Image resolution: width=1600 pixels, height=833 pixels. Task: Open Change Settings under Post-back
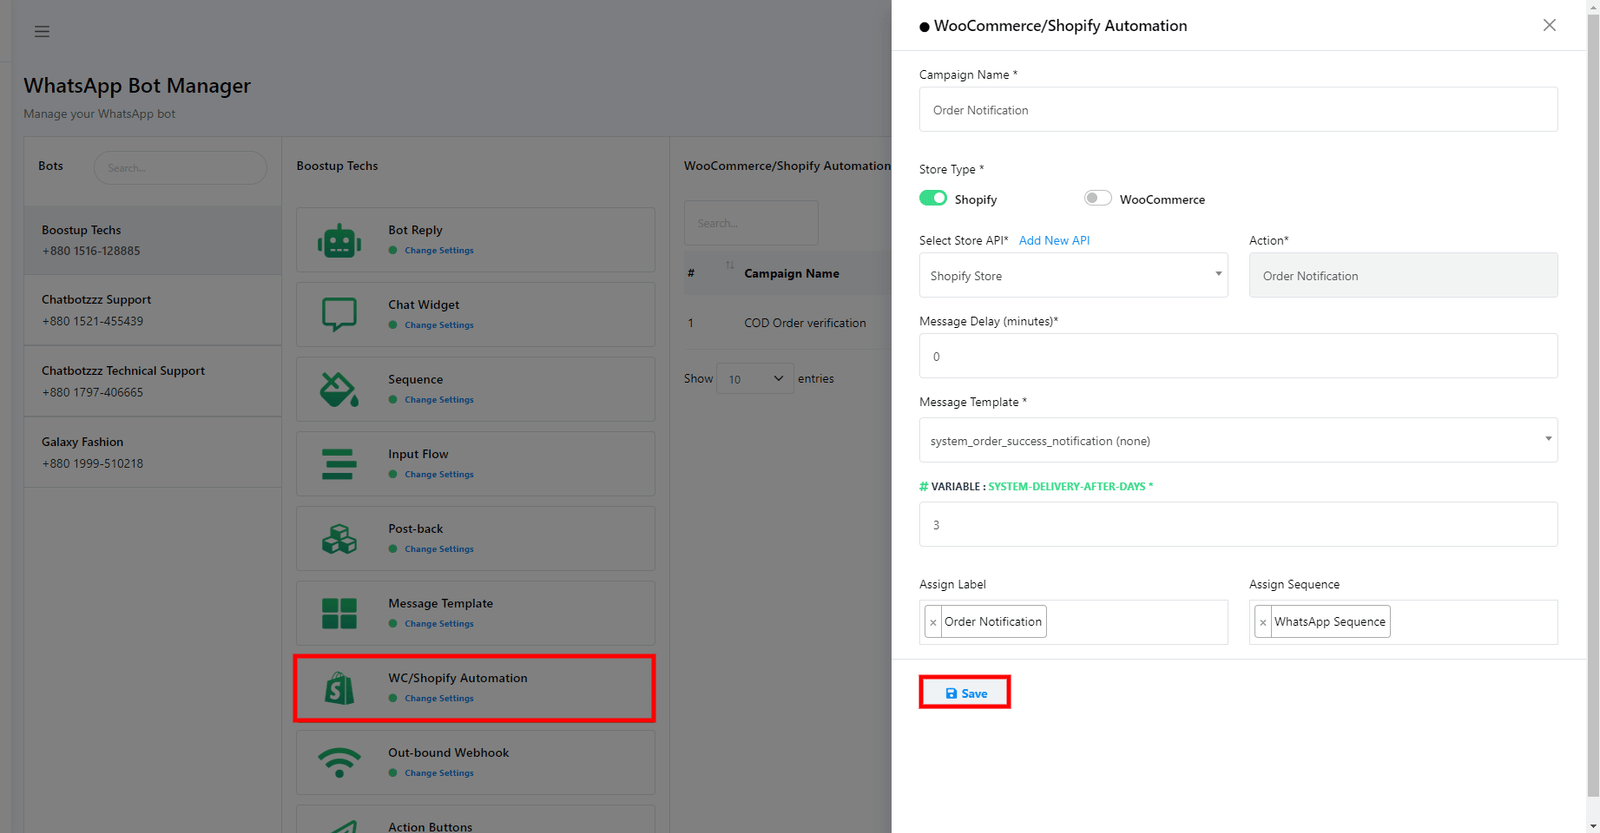(439, 549)
